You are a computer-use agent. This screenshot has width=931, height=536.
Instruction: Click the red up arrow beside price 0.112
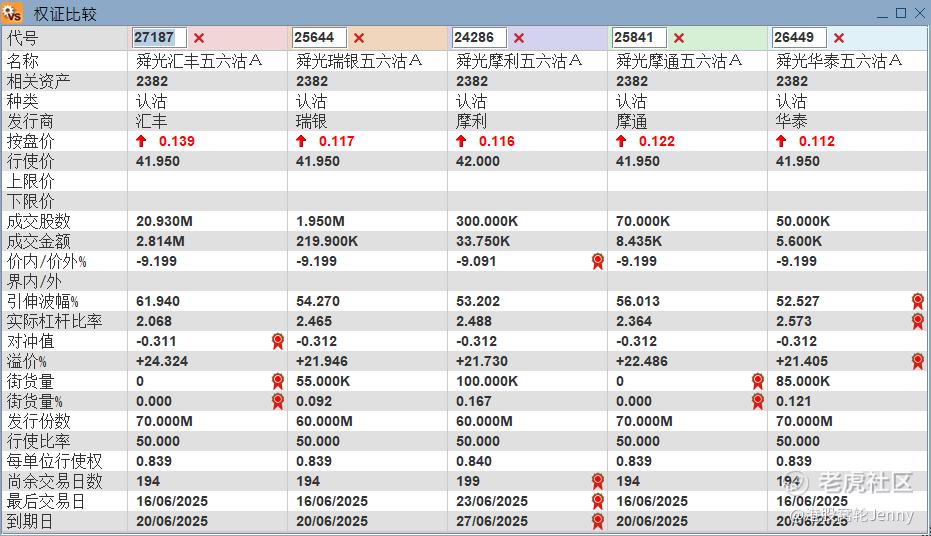tap(781, 141)
